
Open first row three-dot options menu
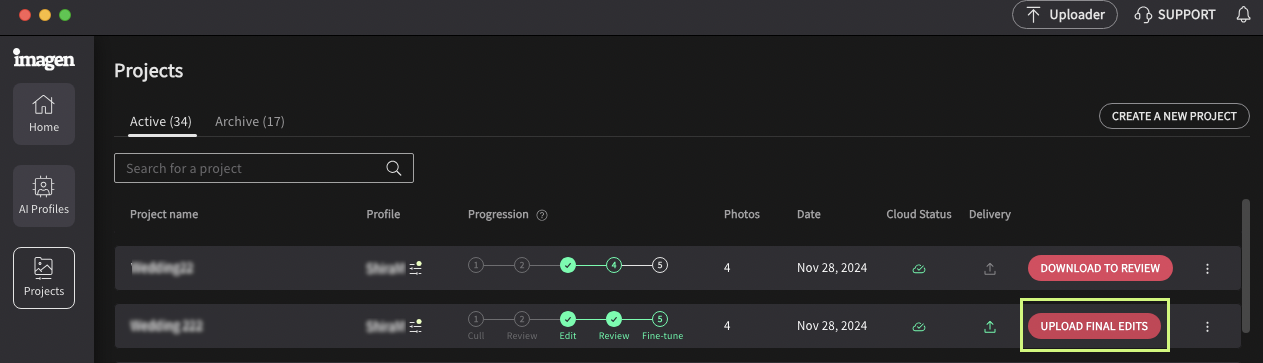tap(1208, 268)
